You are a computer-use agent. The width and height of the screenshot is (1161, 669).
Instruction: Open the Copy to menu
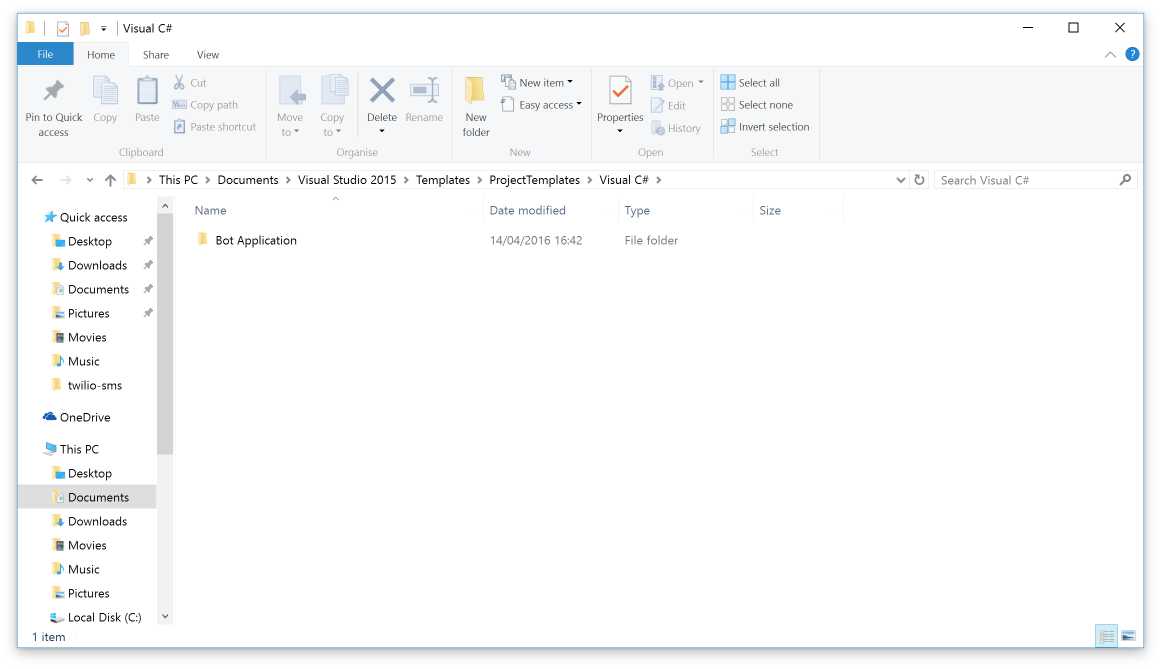[x=332, y=107]
